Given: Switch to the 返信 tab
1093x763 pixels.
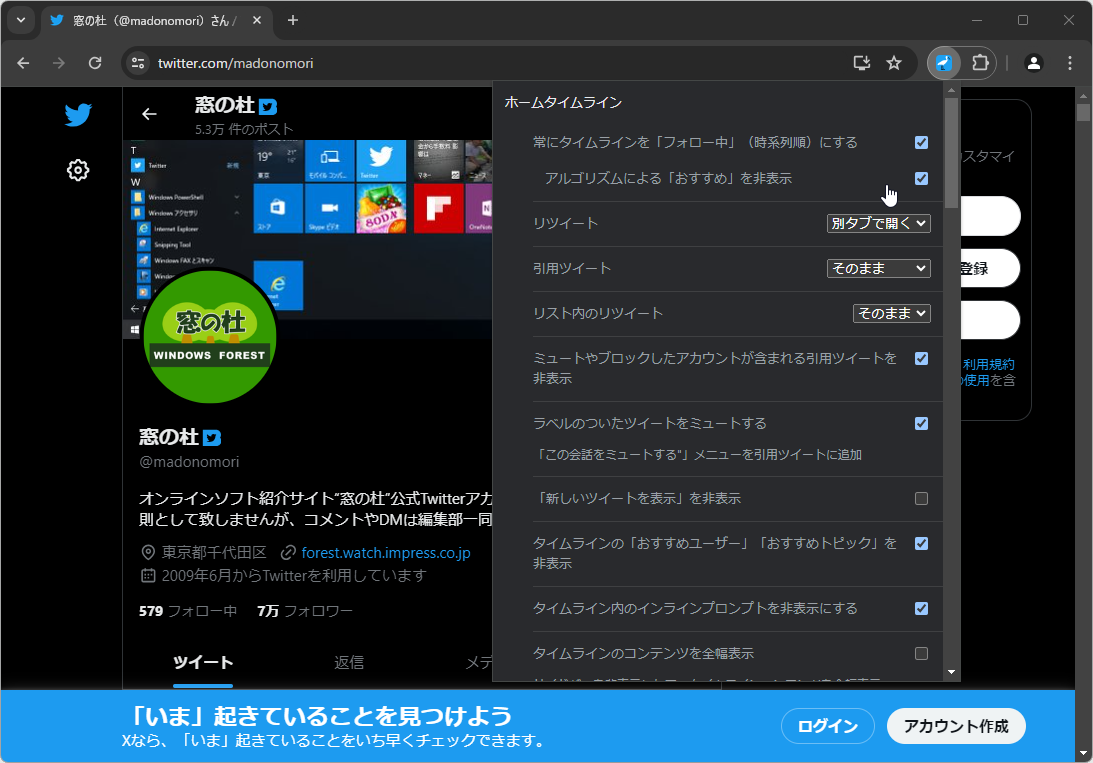Looking at the screenshot, I should point(350,662).
